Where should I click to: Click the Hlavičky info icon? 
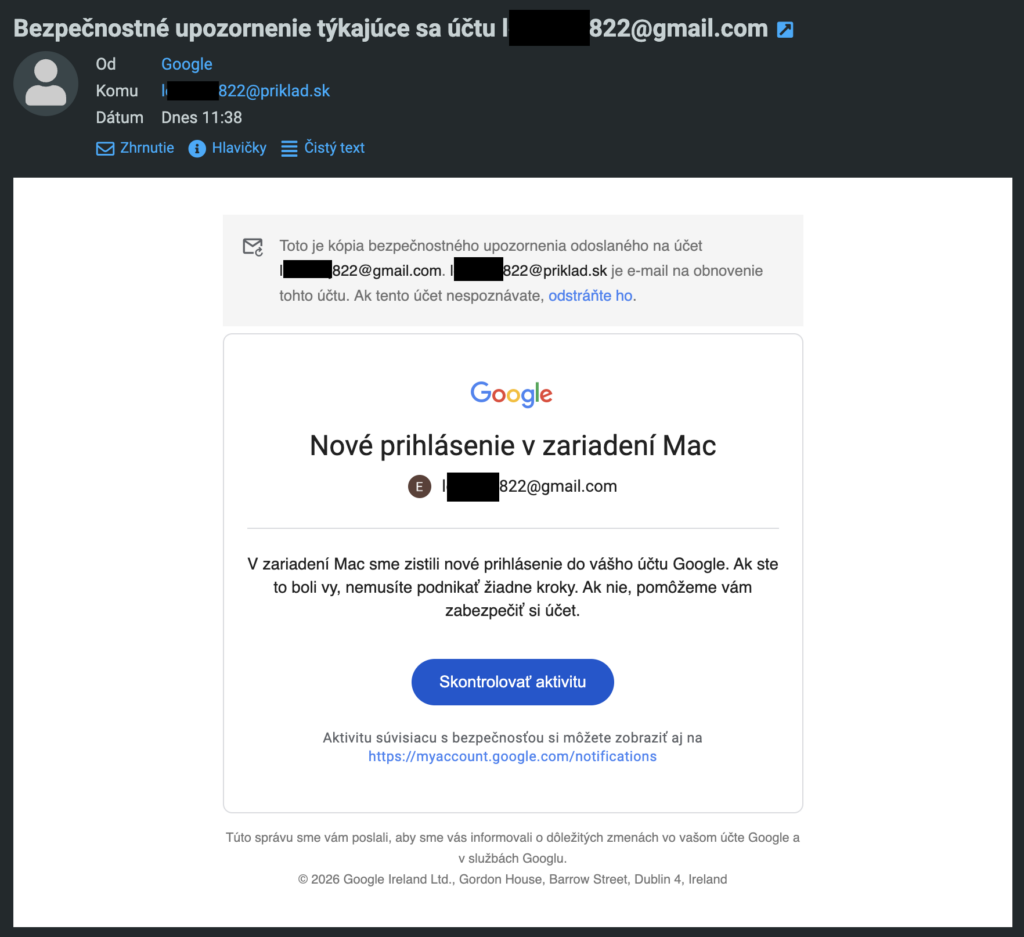(x=197, y=149)
